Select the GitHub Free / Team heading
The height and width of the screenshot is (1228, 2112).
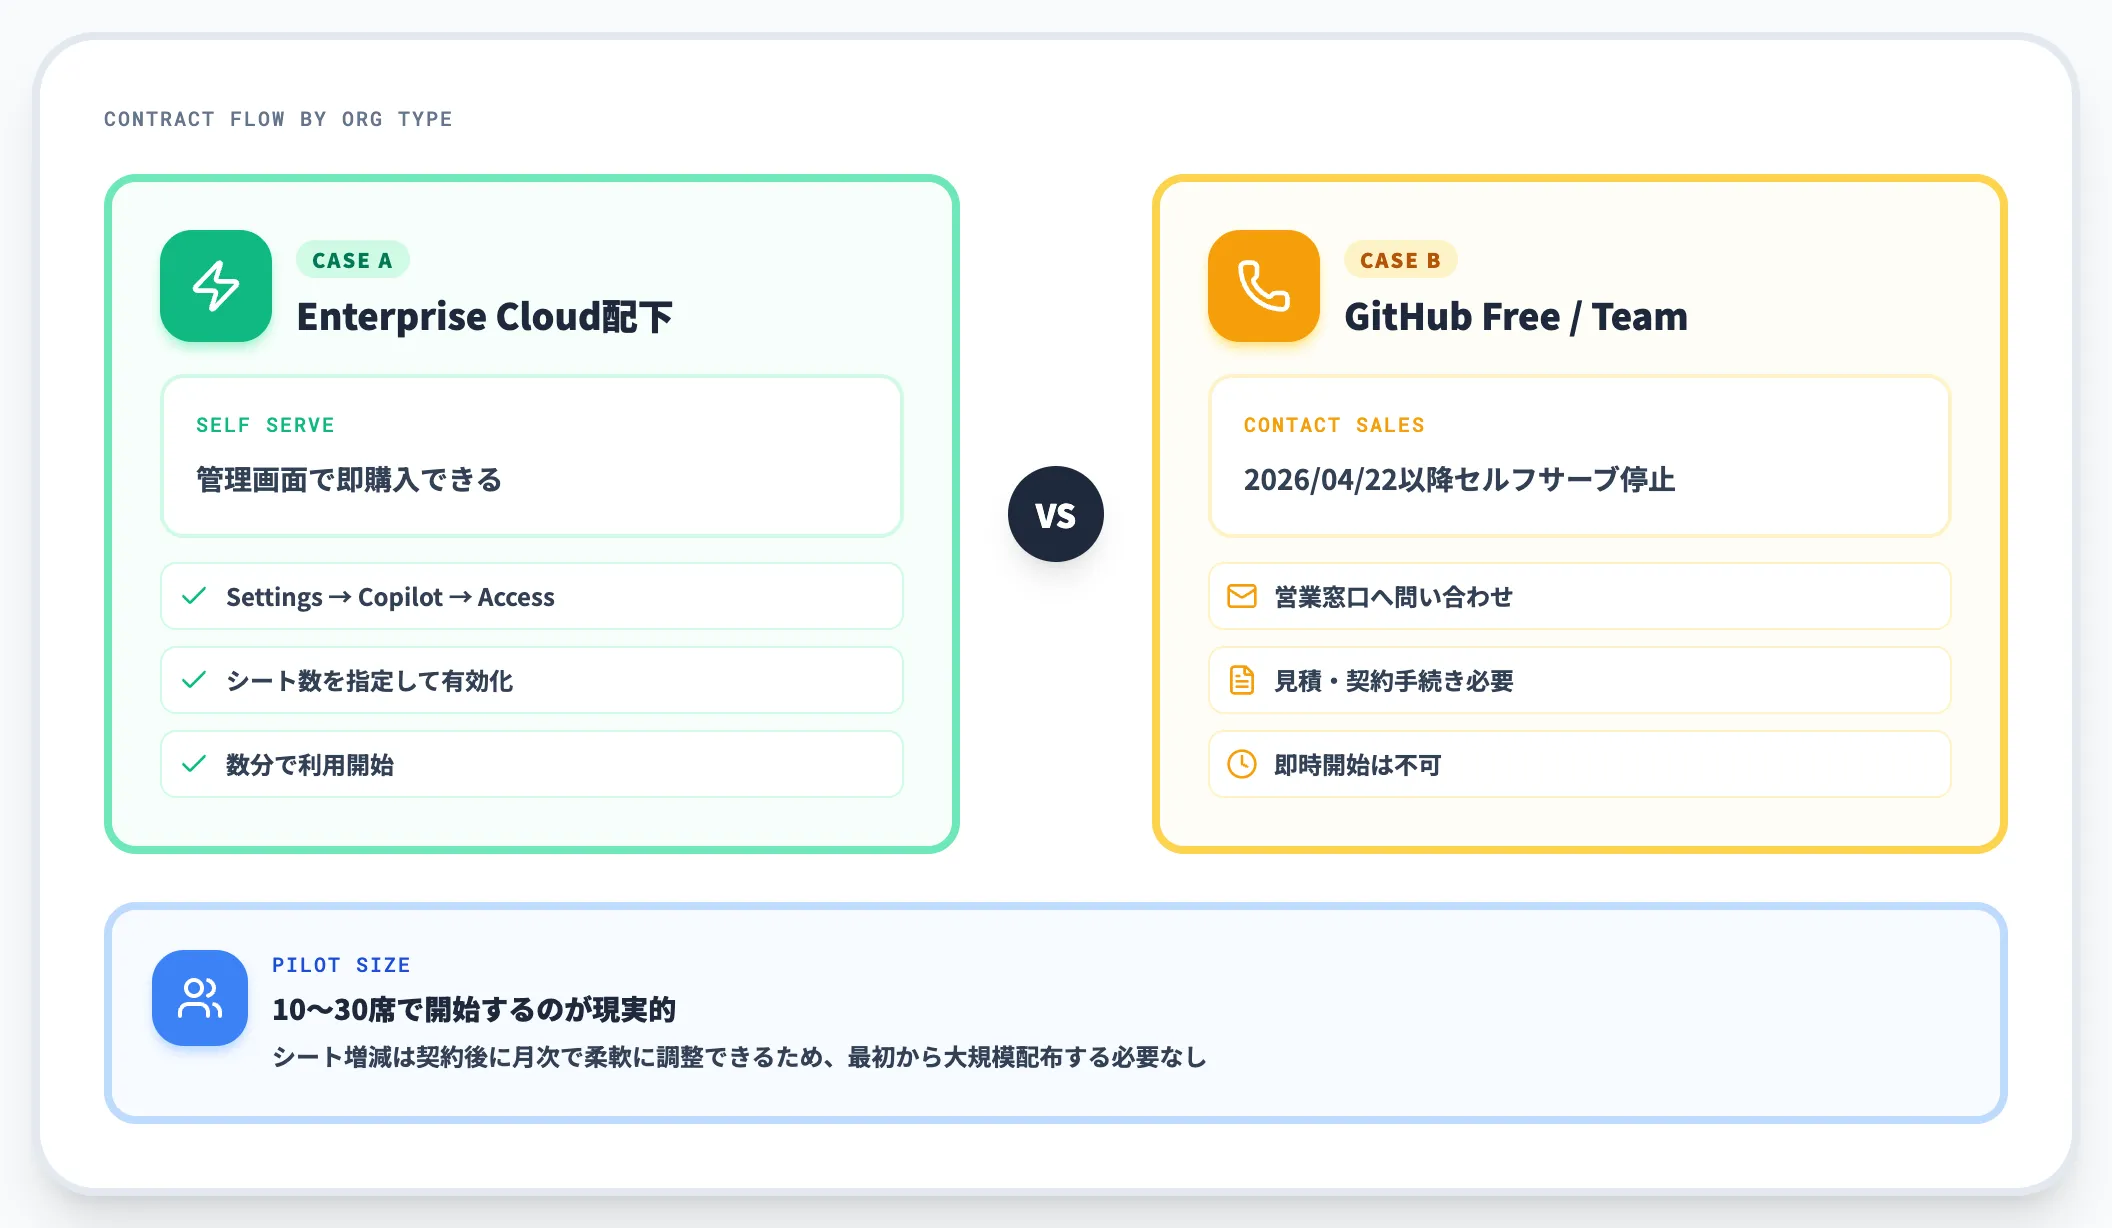pos(1516,317)
